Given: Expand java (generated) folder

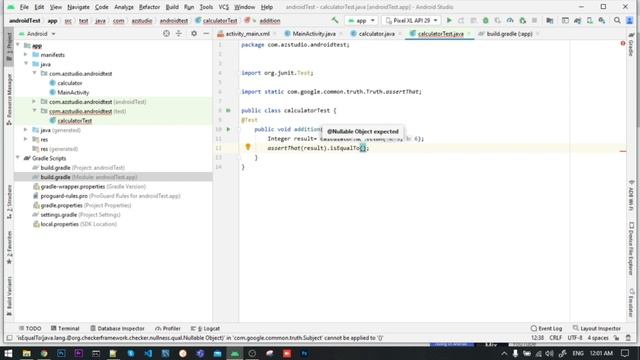Looking at the screenshot, I should 26,130.
